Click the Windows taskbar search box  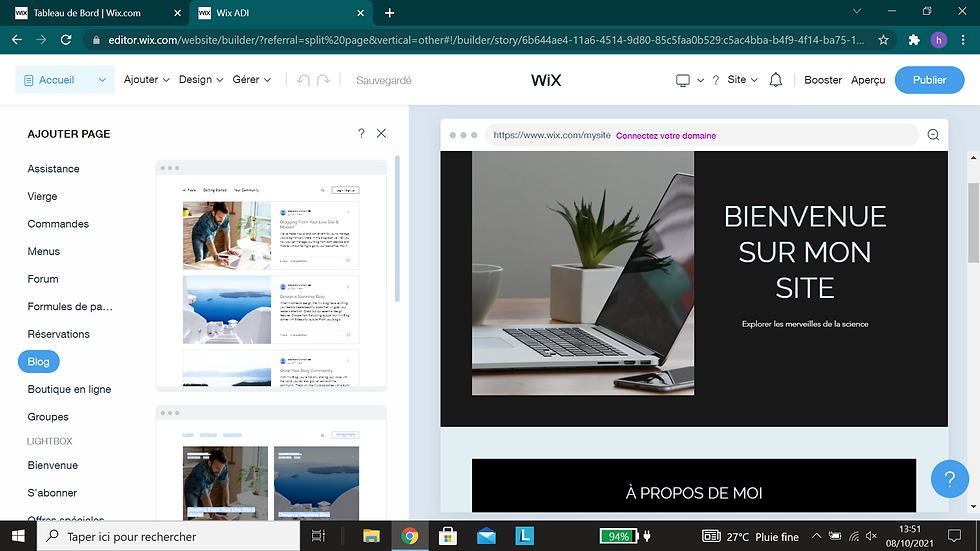[169, 536]
